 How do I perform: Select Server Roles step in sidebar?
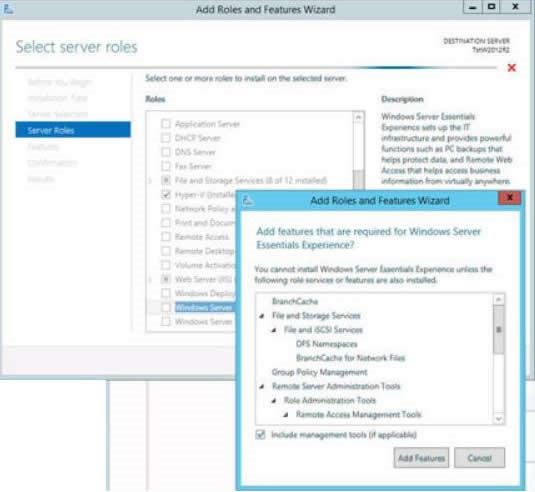pos(73,130)
